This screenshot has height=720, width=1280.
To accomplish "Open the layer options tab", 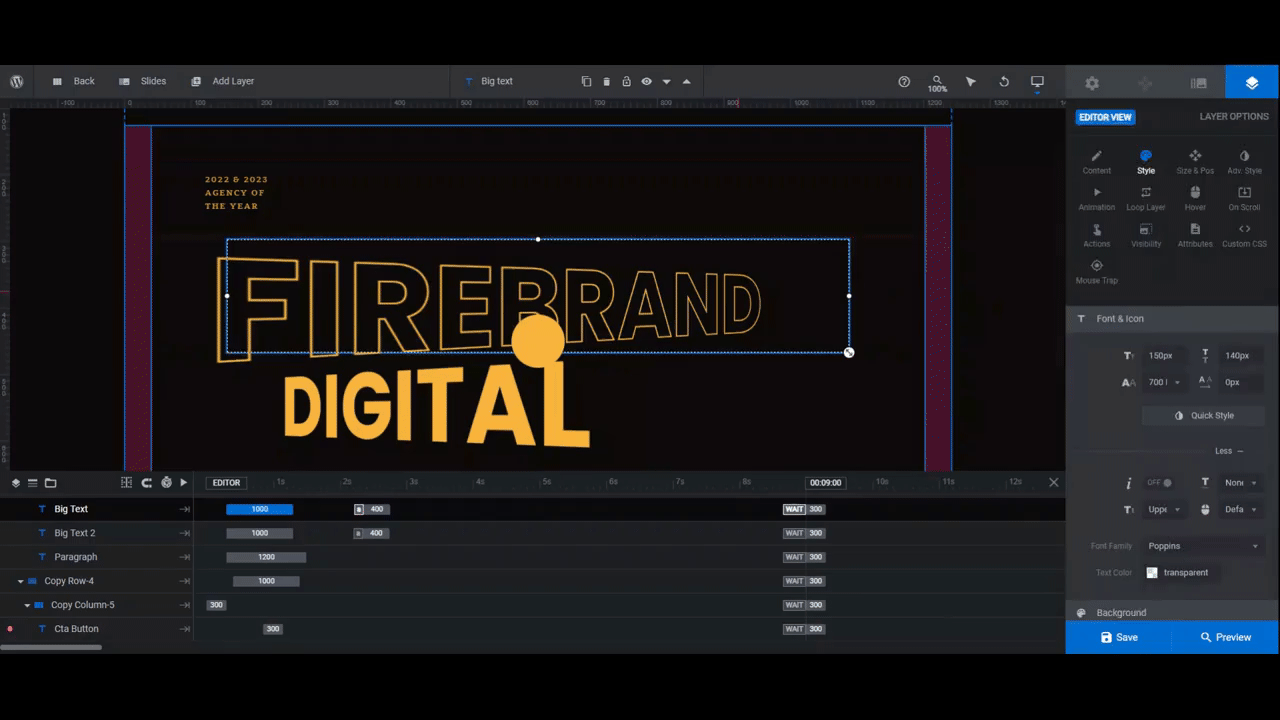I will (1252, 83).
